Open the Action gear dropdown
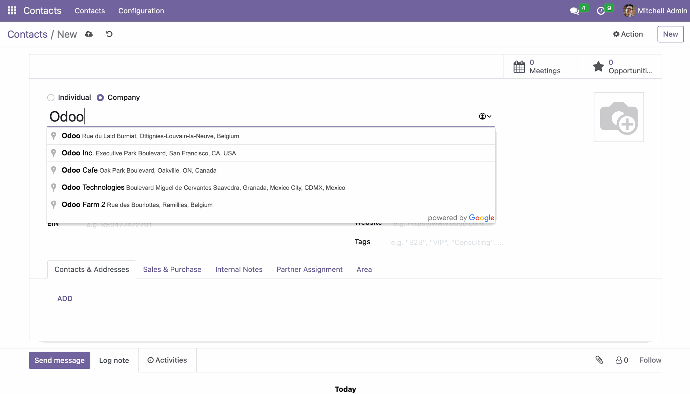Viewport: 690px width, 394px height. [628, 34]
